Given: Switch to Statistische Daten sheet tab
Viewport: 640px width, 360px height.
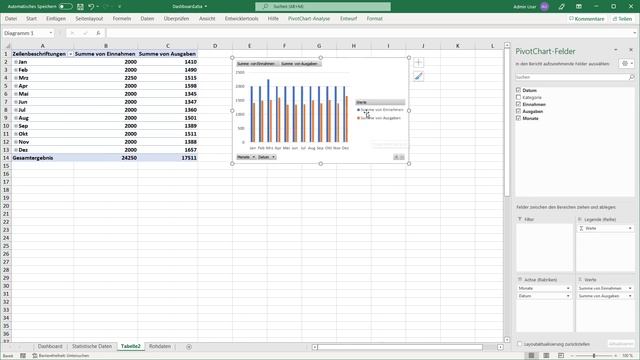Looking at the screenshot, I should 92,347.
